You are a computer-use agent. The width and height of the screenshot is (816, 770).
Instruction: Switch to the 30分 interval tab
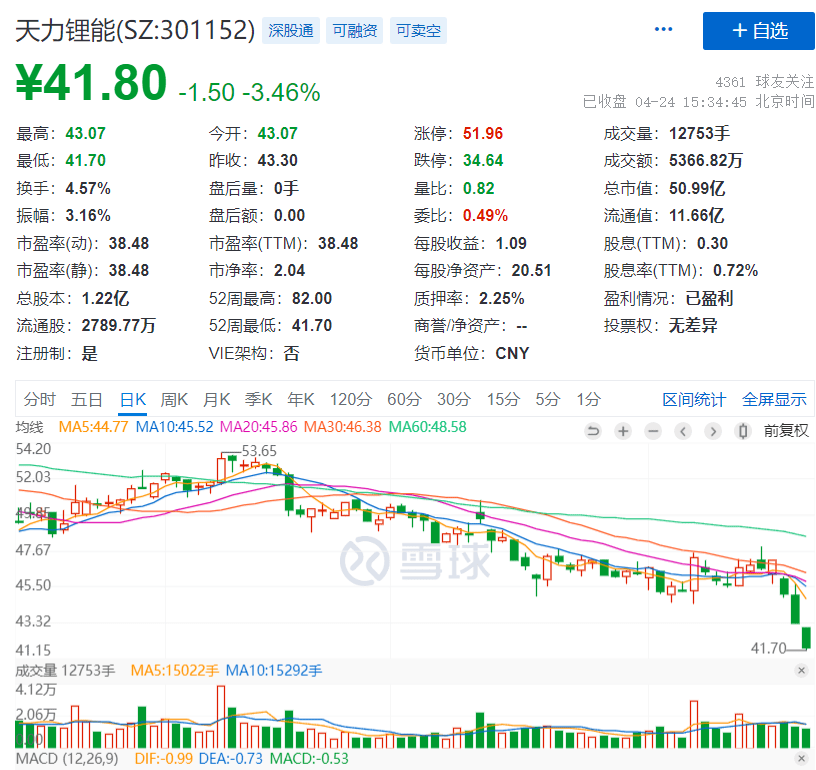click(454, 400)
